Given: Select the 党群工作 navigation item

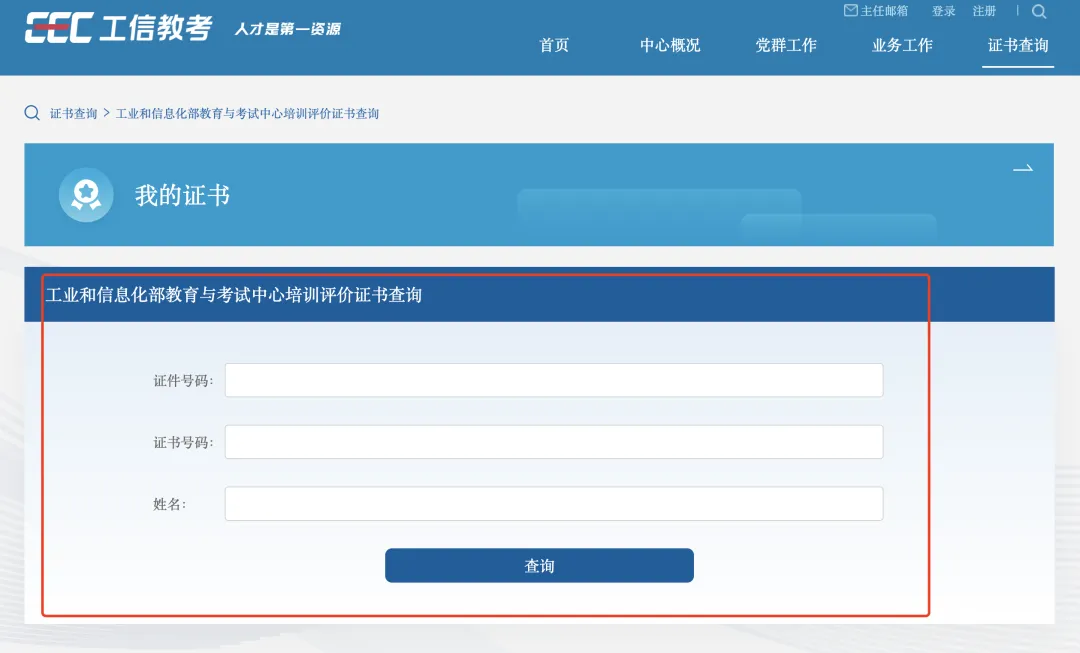Looking at the screenshot, I should (786, 45).
